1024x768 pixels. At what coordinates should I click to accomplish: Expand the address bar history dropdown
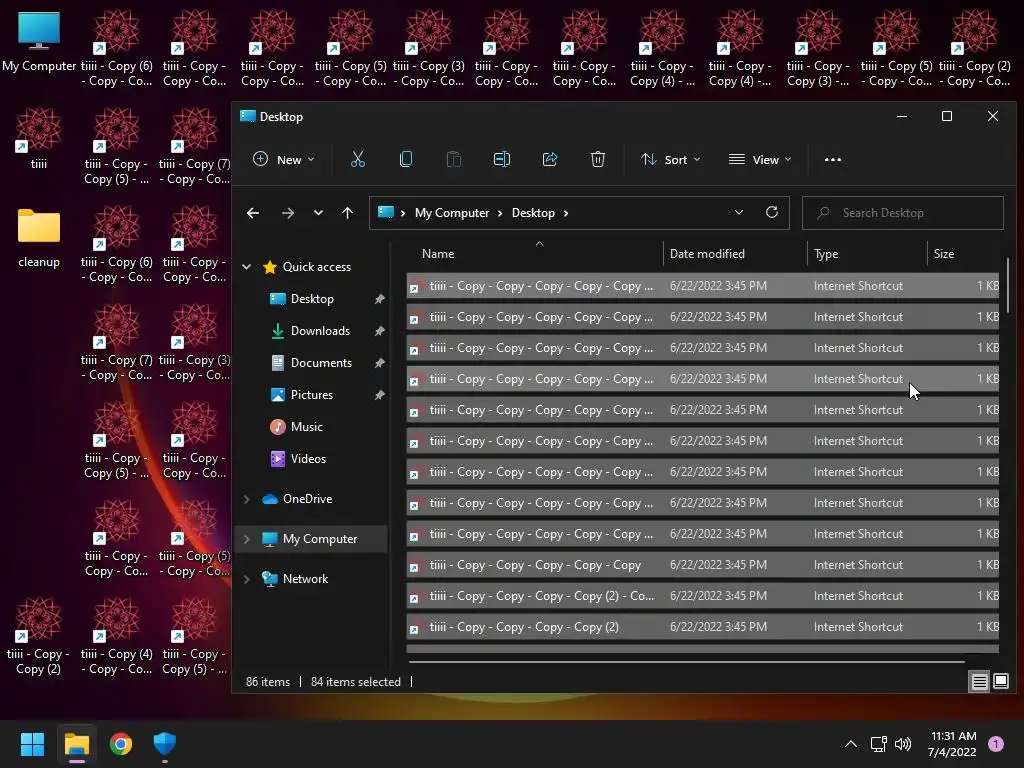739,213
